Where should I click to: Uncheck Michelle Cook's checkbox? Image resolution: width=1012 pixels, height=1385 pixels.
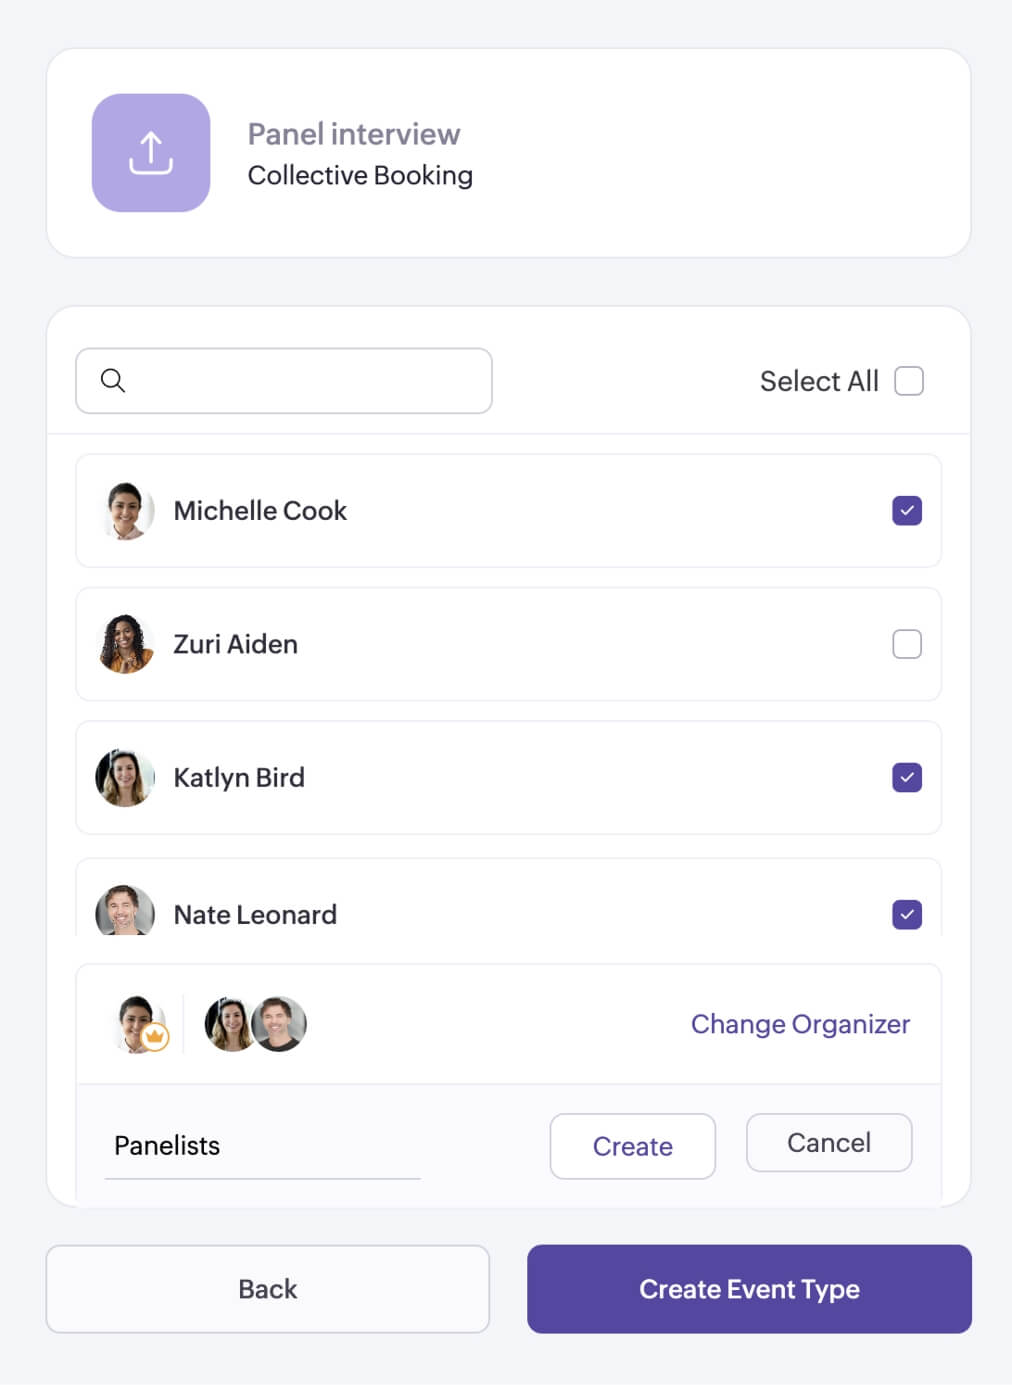(907, 511)
